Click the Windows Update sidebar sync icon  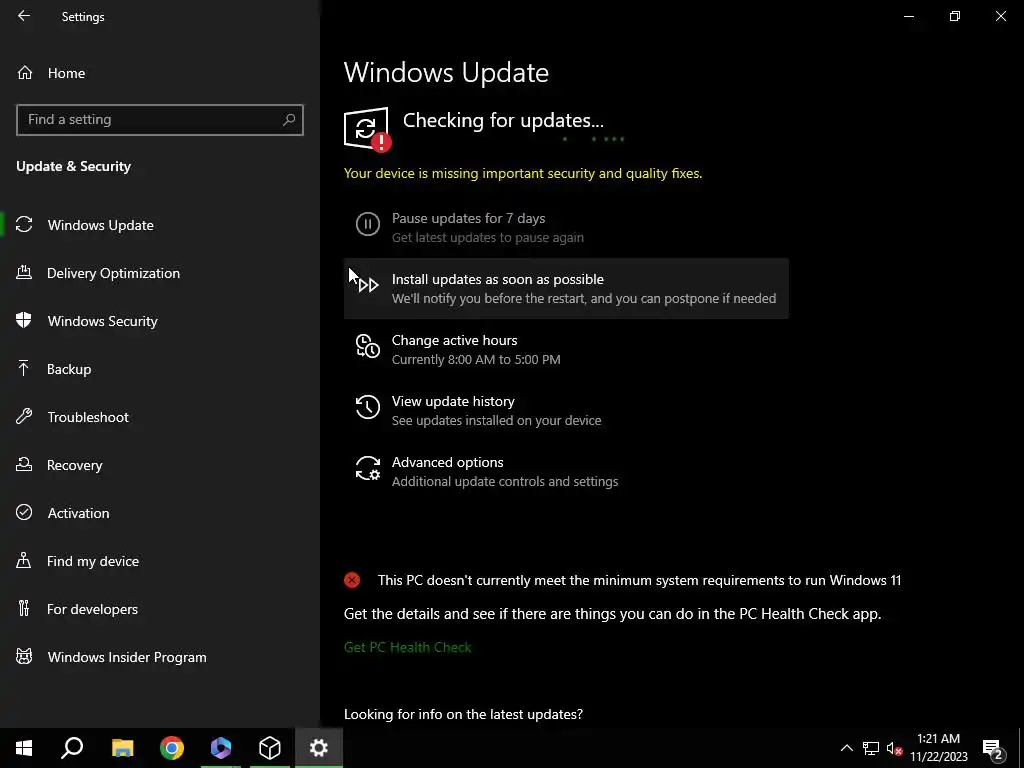click(x=24, y=225)
